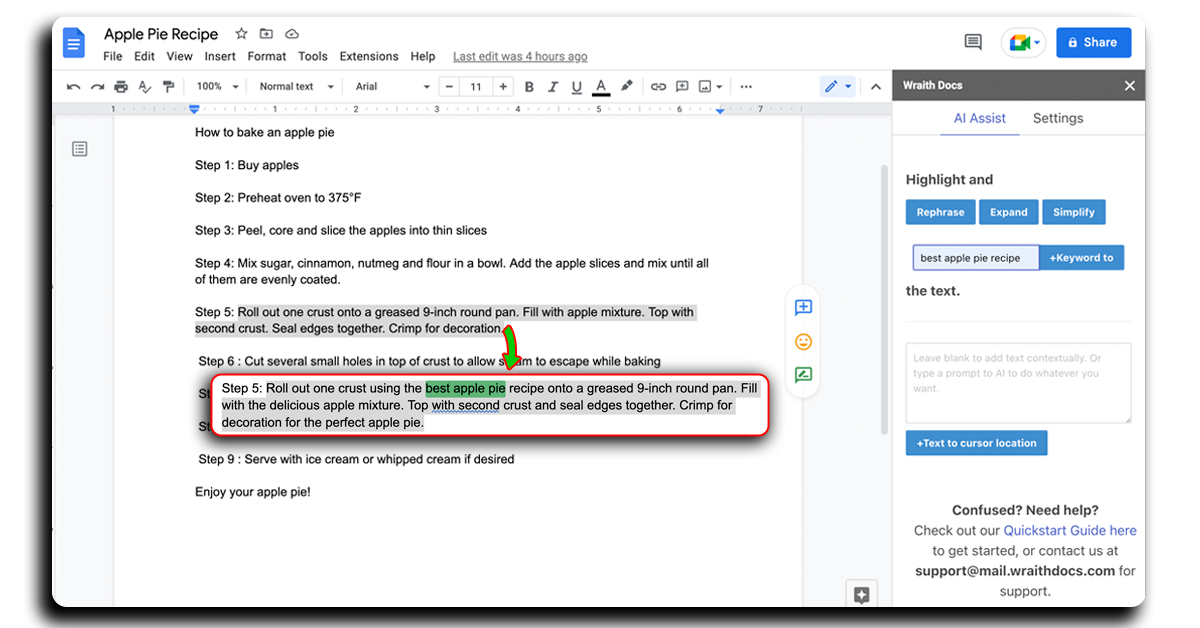Viewport: 1200px width, 628px height.
Task: Toggle Bold formatting
Action: coord(529,87)
